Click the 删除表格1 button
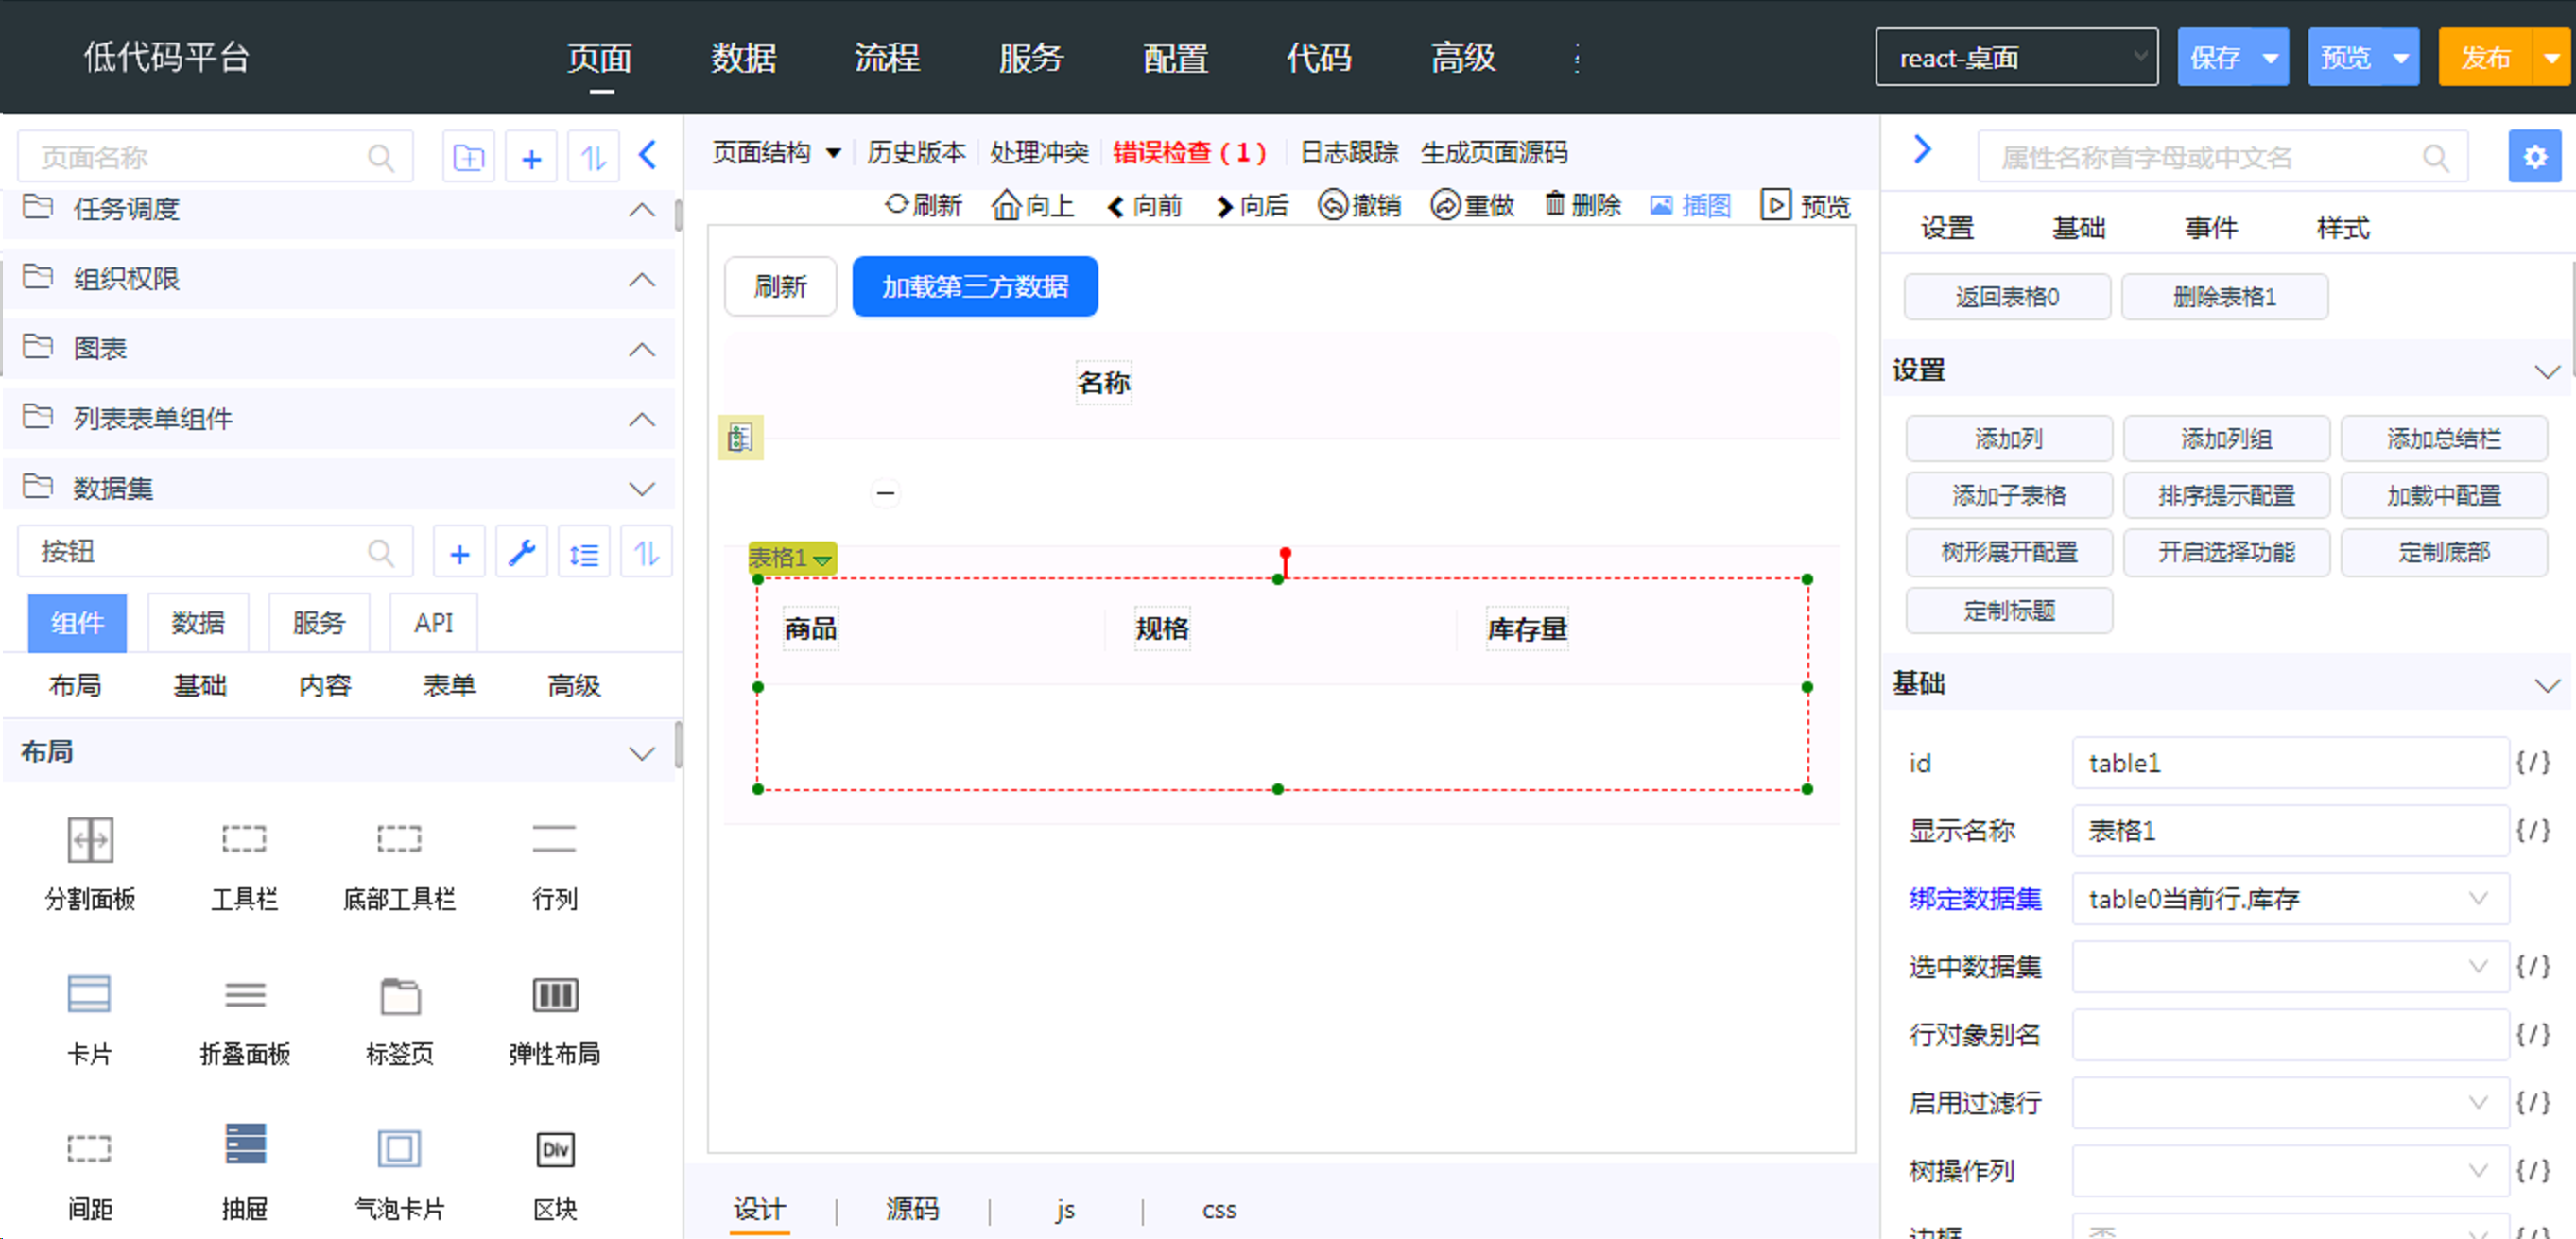2576x1239 pixels. (2224, 296)
